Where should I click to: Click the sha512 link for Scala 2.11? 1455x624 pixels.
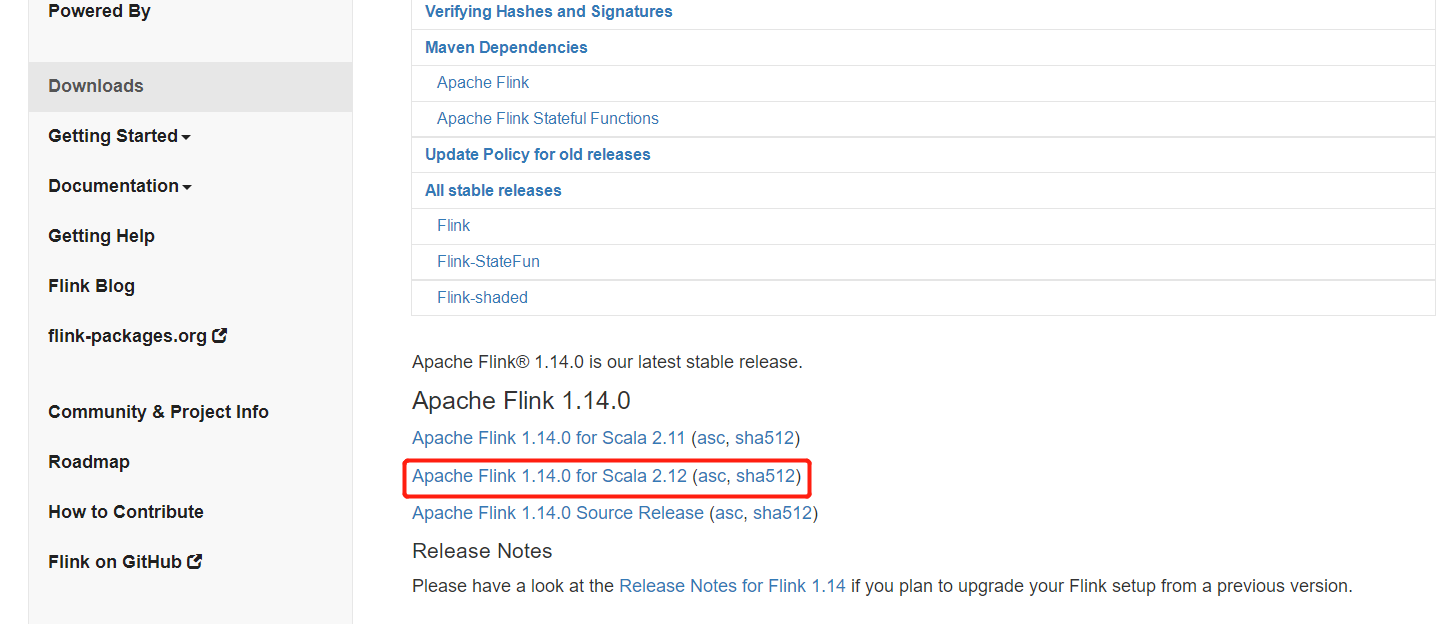point(763,437)
